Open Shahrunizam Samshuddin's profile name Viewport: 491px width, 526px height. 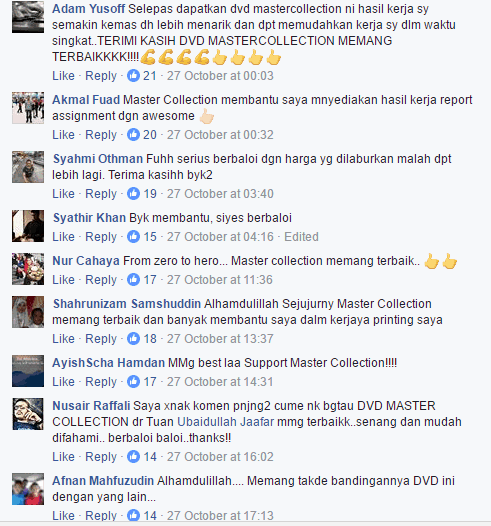coord(127,304)
